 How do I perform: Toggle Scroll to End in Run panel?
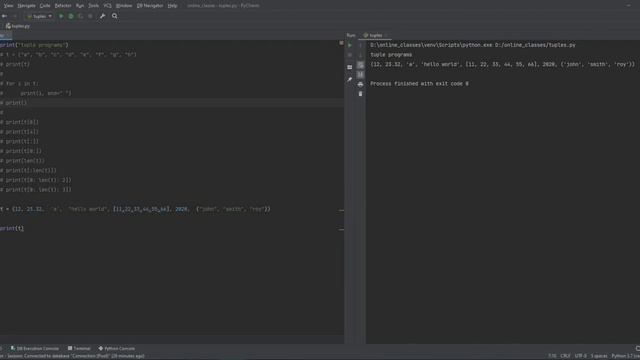tap(360, 74)
